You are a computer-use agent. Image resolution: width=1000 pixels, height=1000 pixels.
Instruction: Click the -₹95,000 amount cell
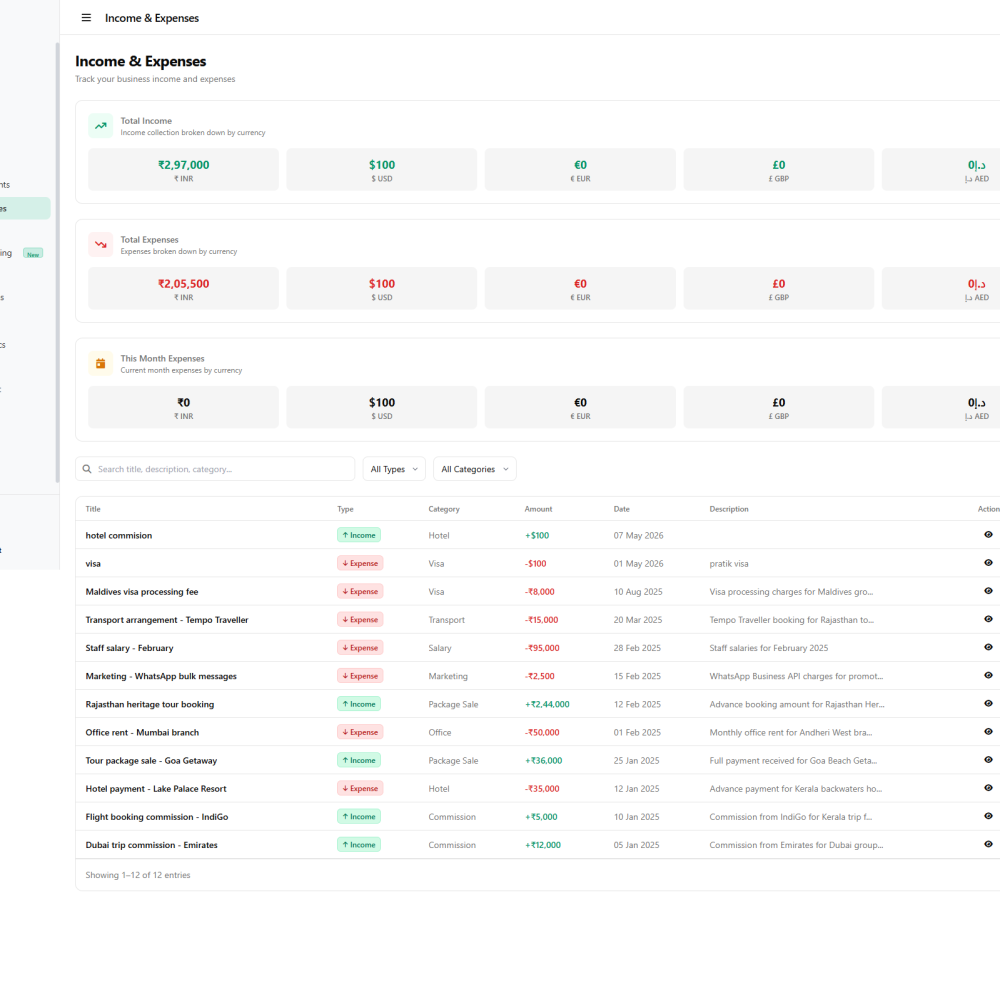[x=542, y=648]
